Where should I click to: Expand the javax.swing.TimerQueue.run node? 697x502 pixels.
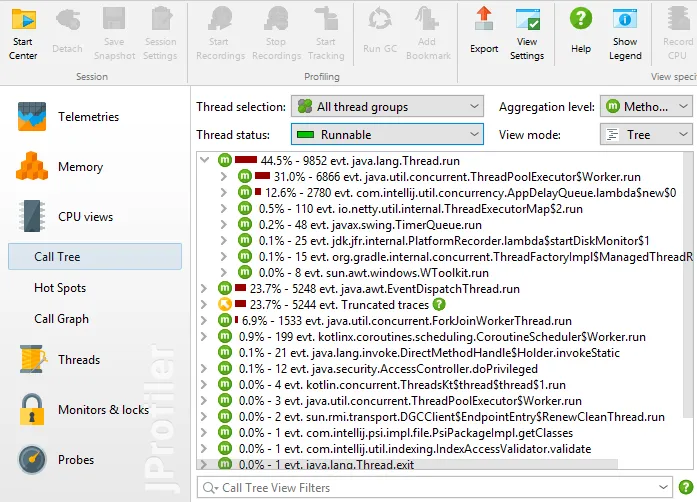[x=224, y=225]
